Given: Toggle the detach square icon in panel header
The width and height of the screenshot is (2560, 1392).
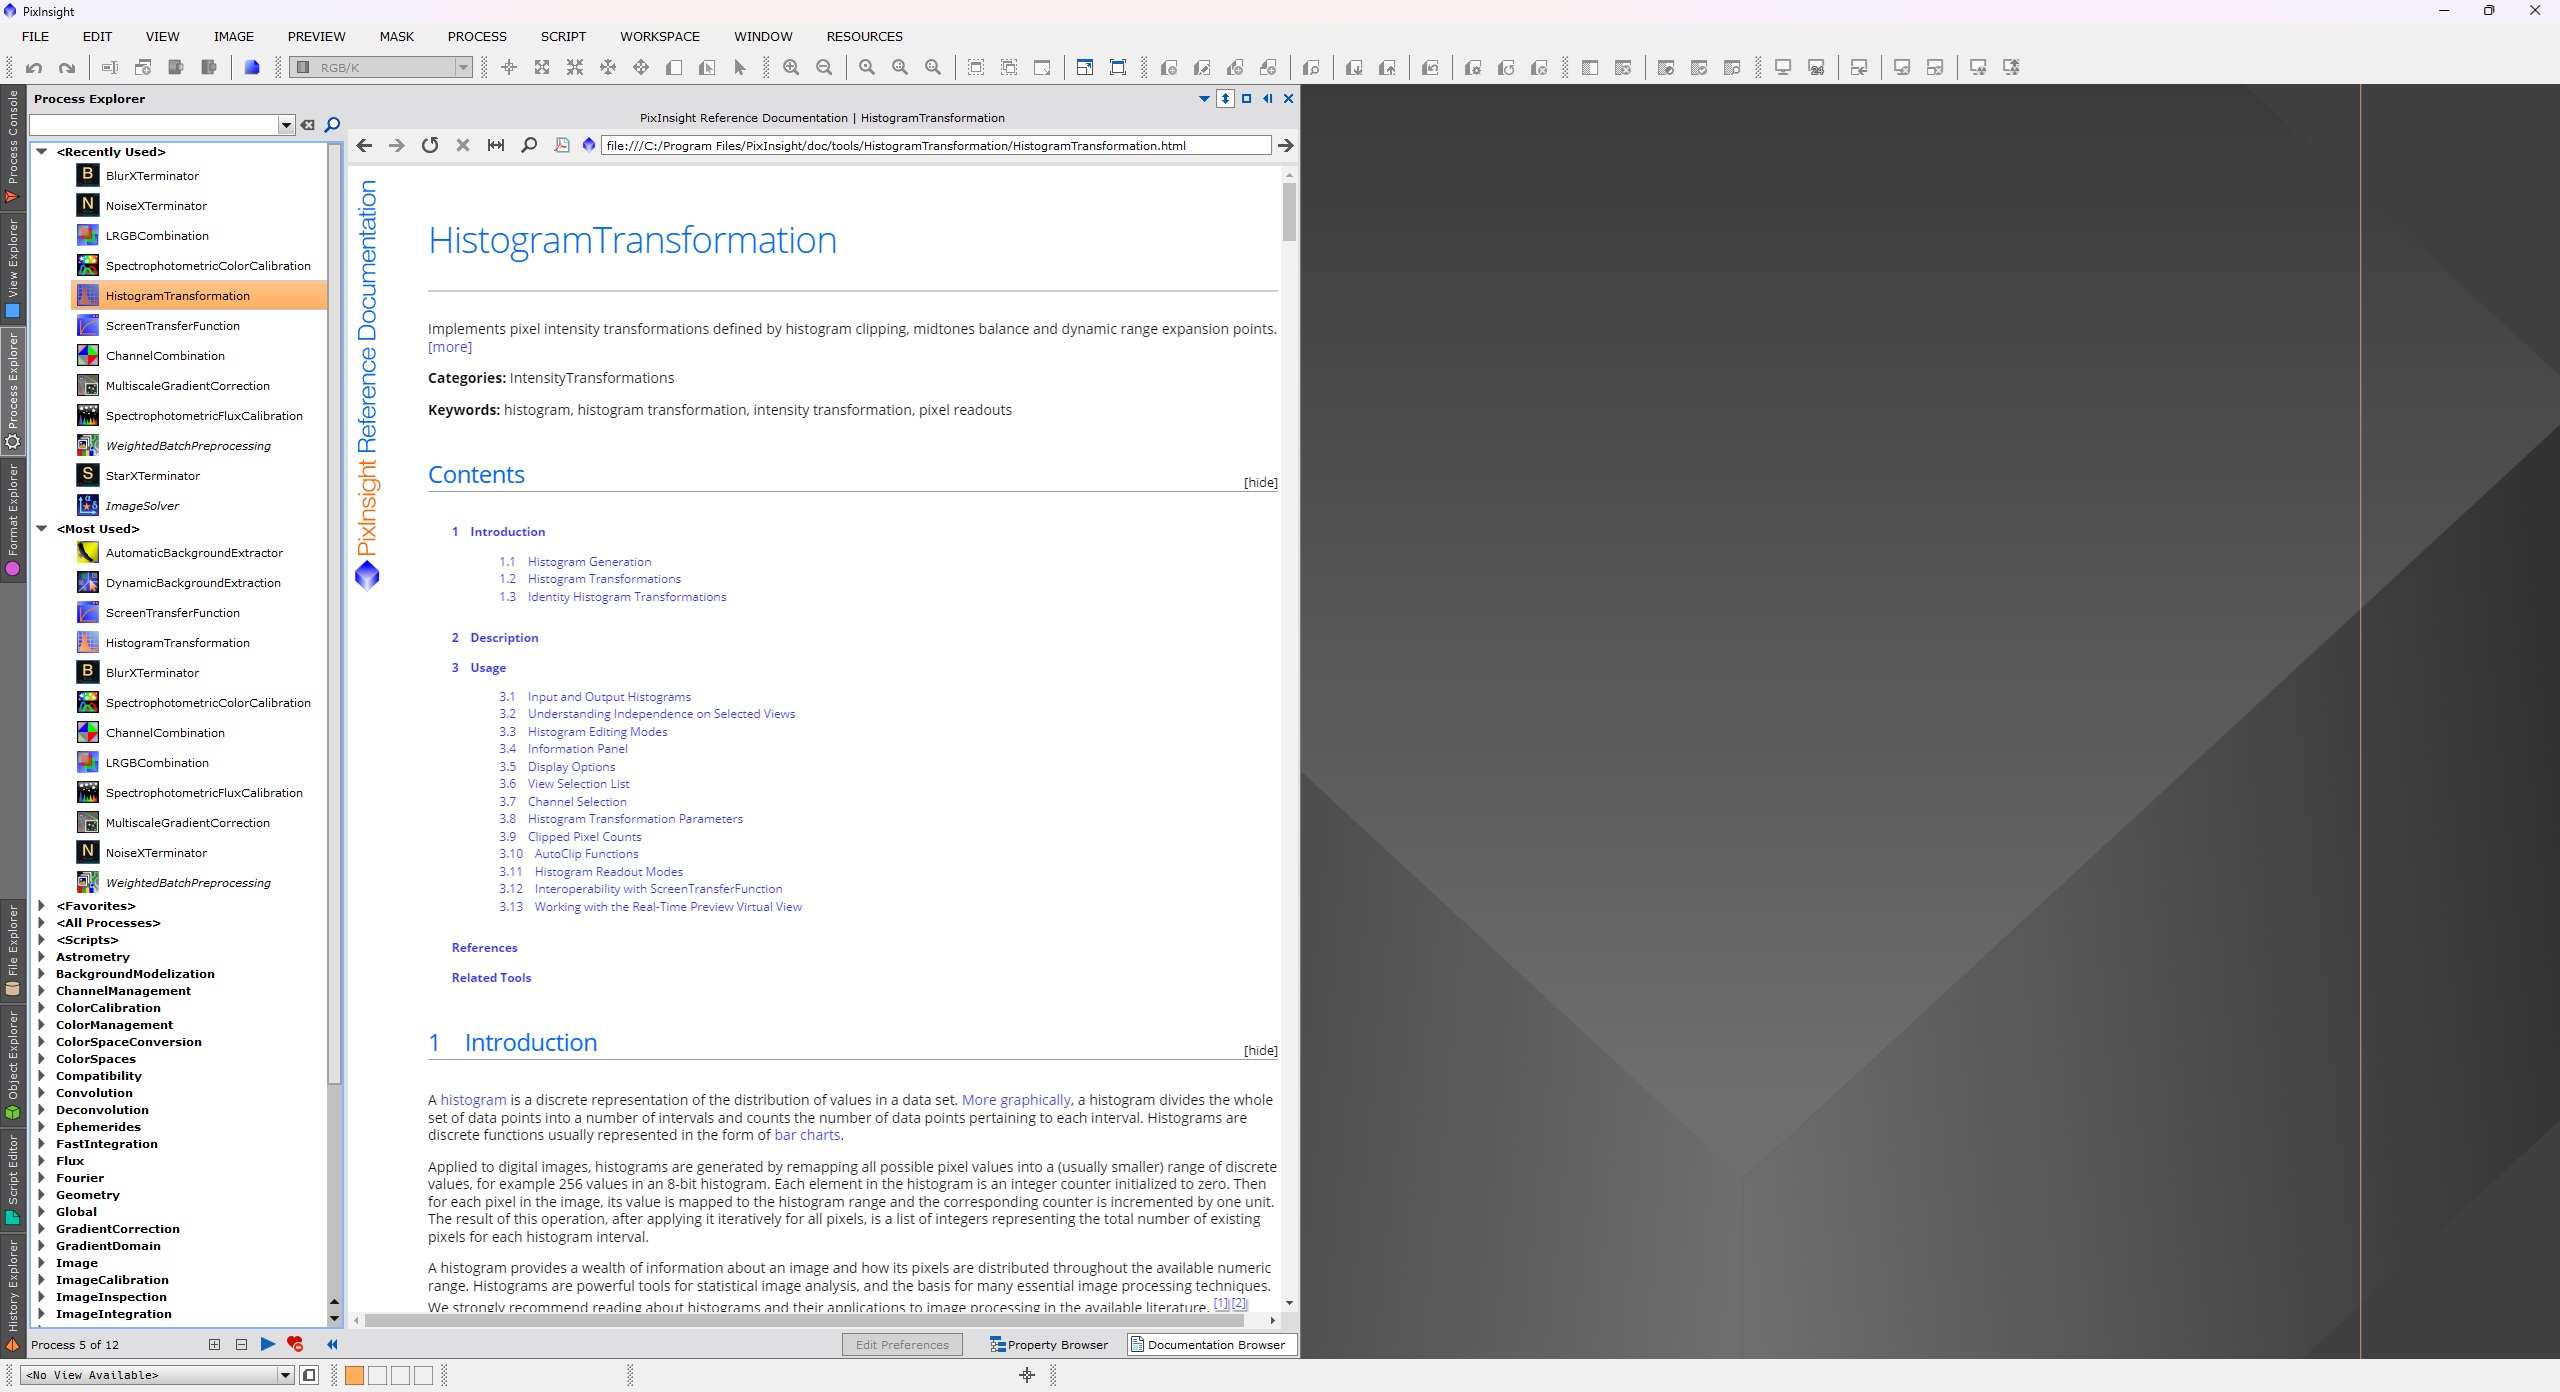Looking at the screenshot, I should [1246, 98].
